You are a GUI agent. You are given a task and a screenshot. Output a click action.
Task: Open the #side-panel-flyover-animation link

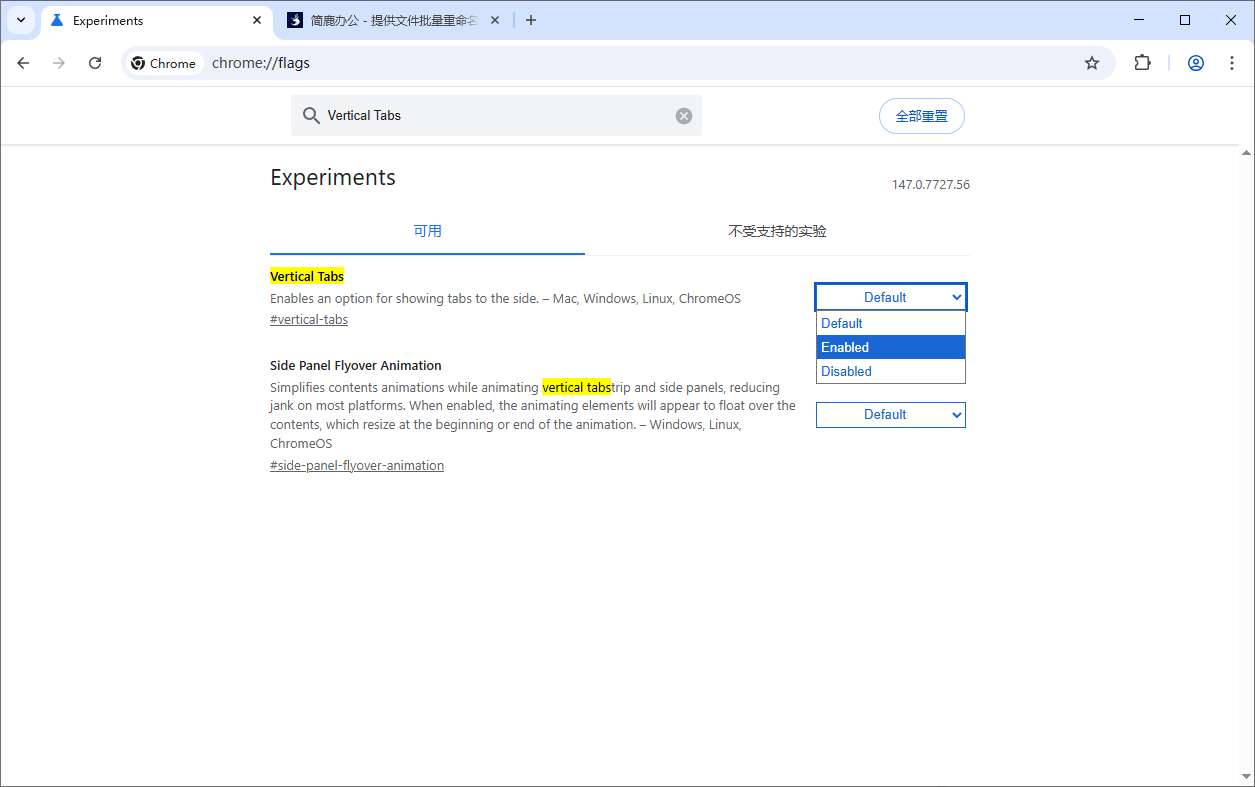[357, 466]
